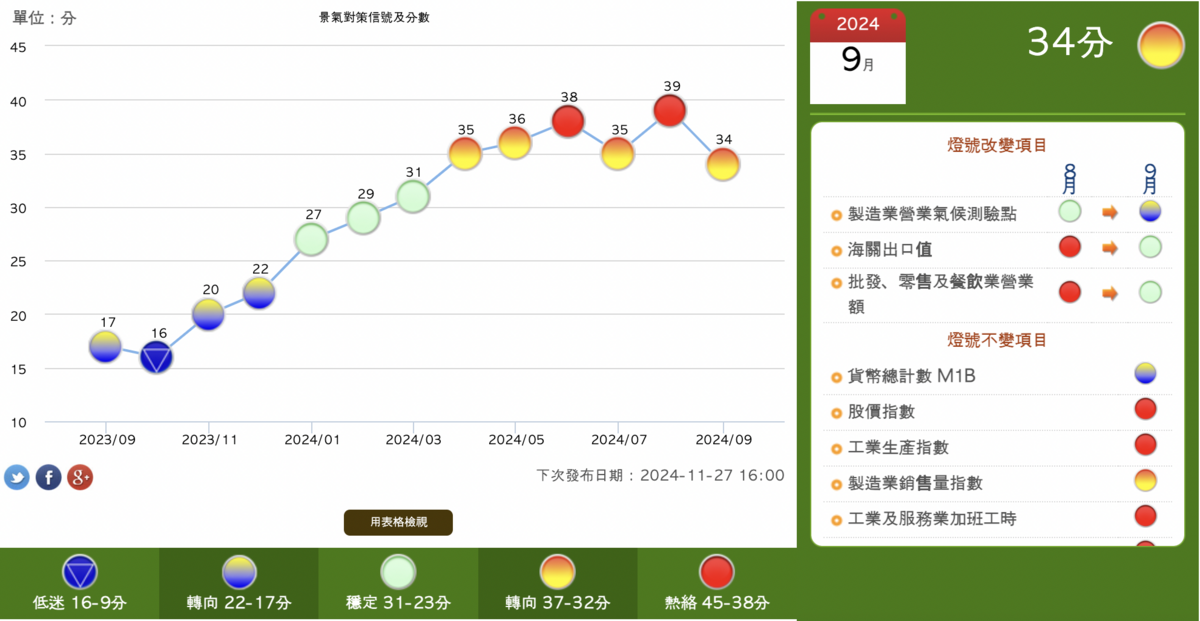Open the 貨幣總計數 M1B item
The image size is (1200, 621).
point(911,376)
